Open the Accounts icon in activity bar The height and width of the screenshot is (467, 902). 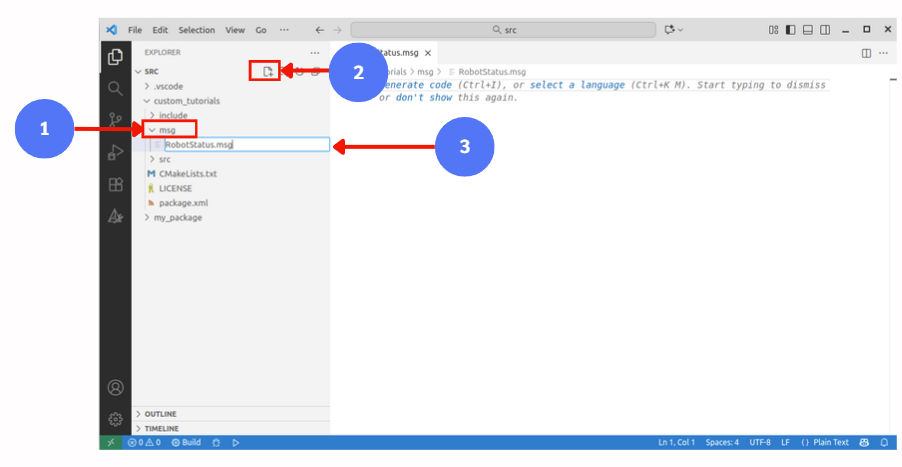coord(115,387)
